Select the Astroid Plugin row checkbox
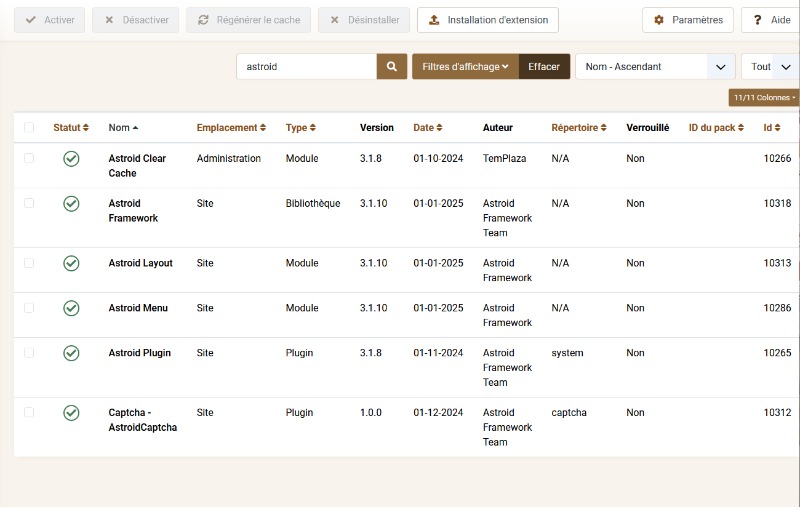Viewport: 800px width, 507px height. [x=29, y=352]
